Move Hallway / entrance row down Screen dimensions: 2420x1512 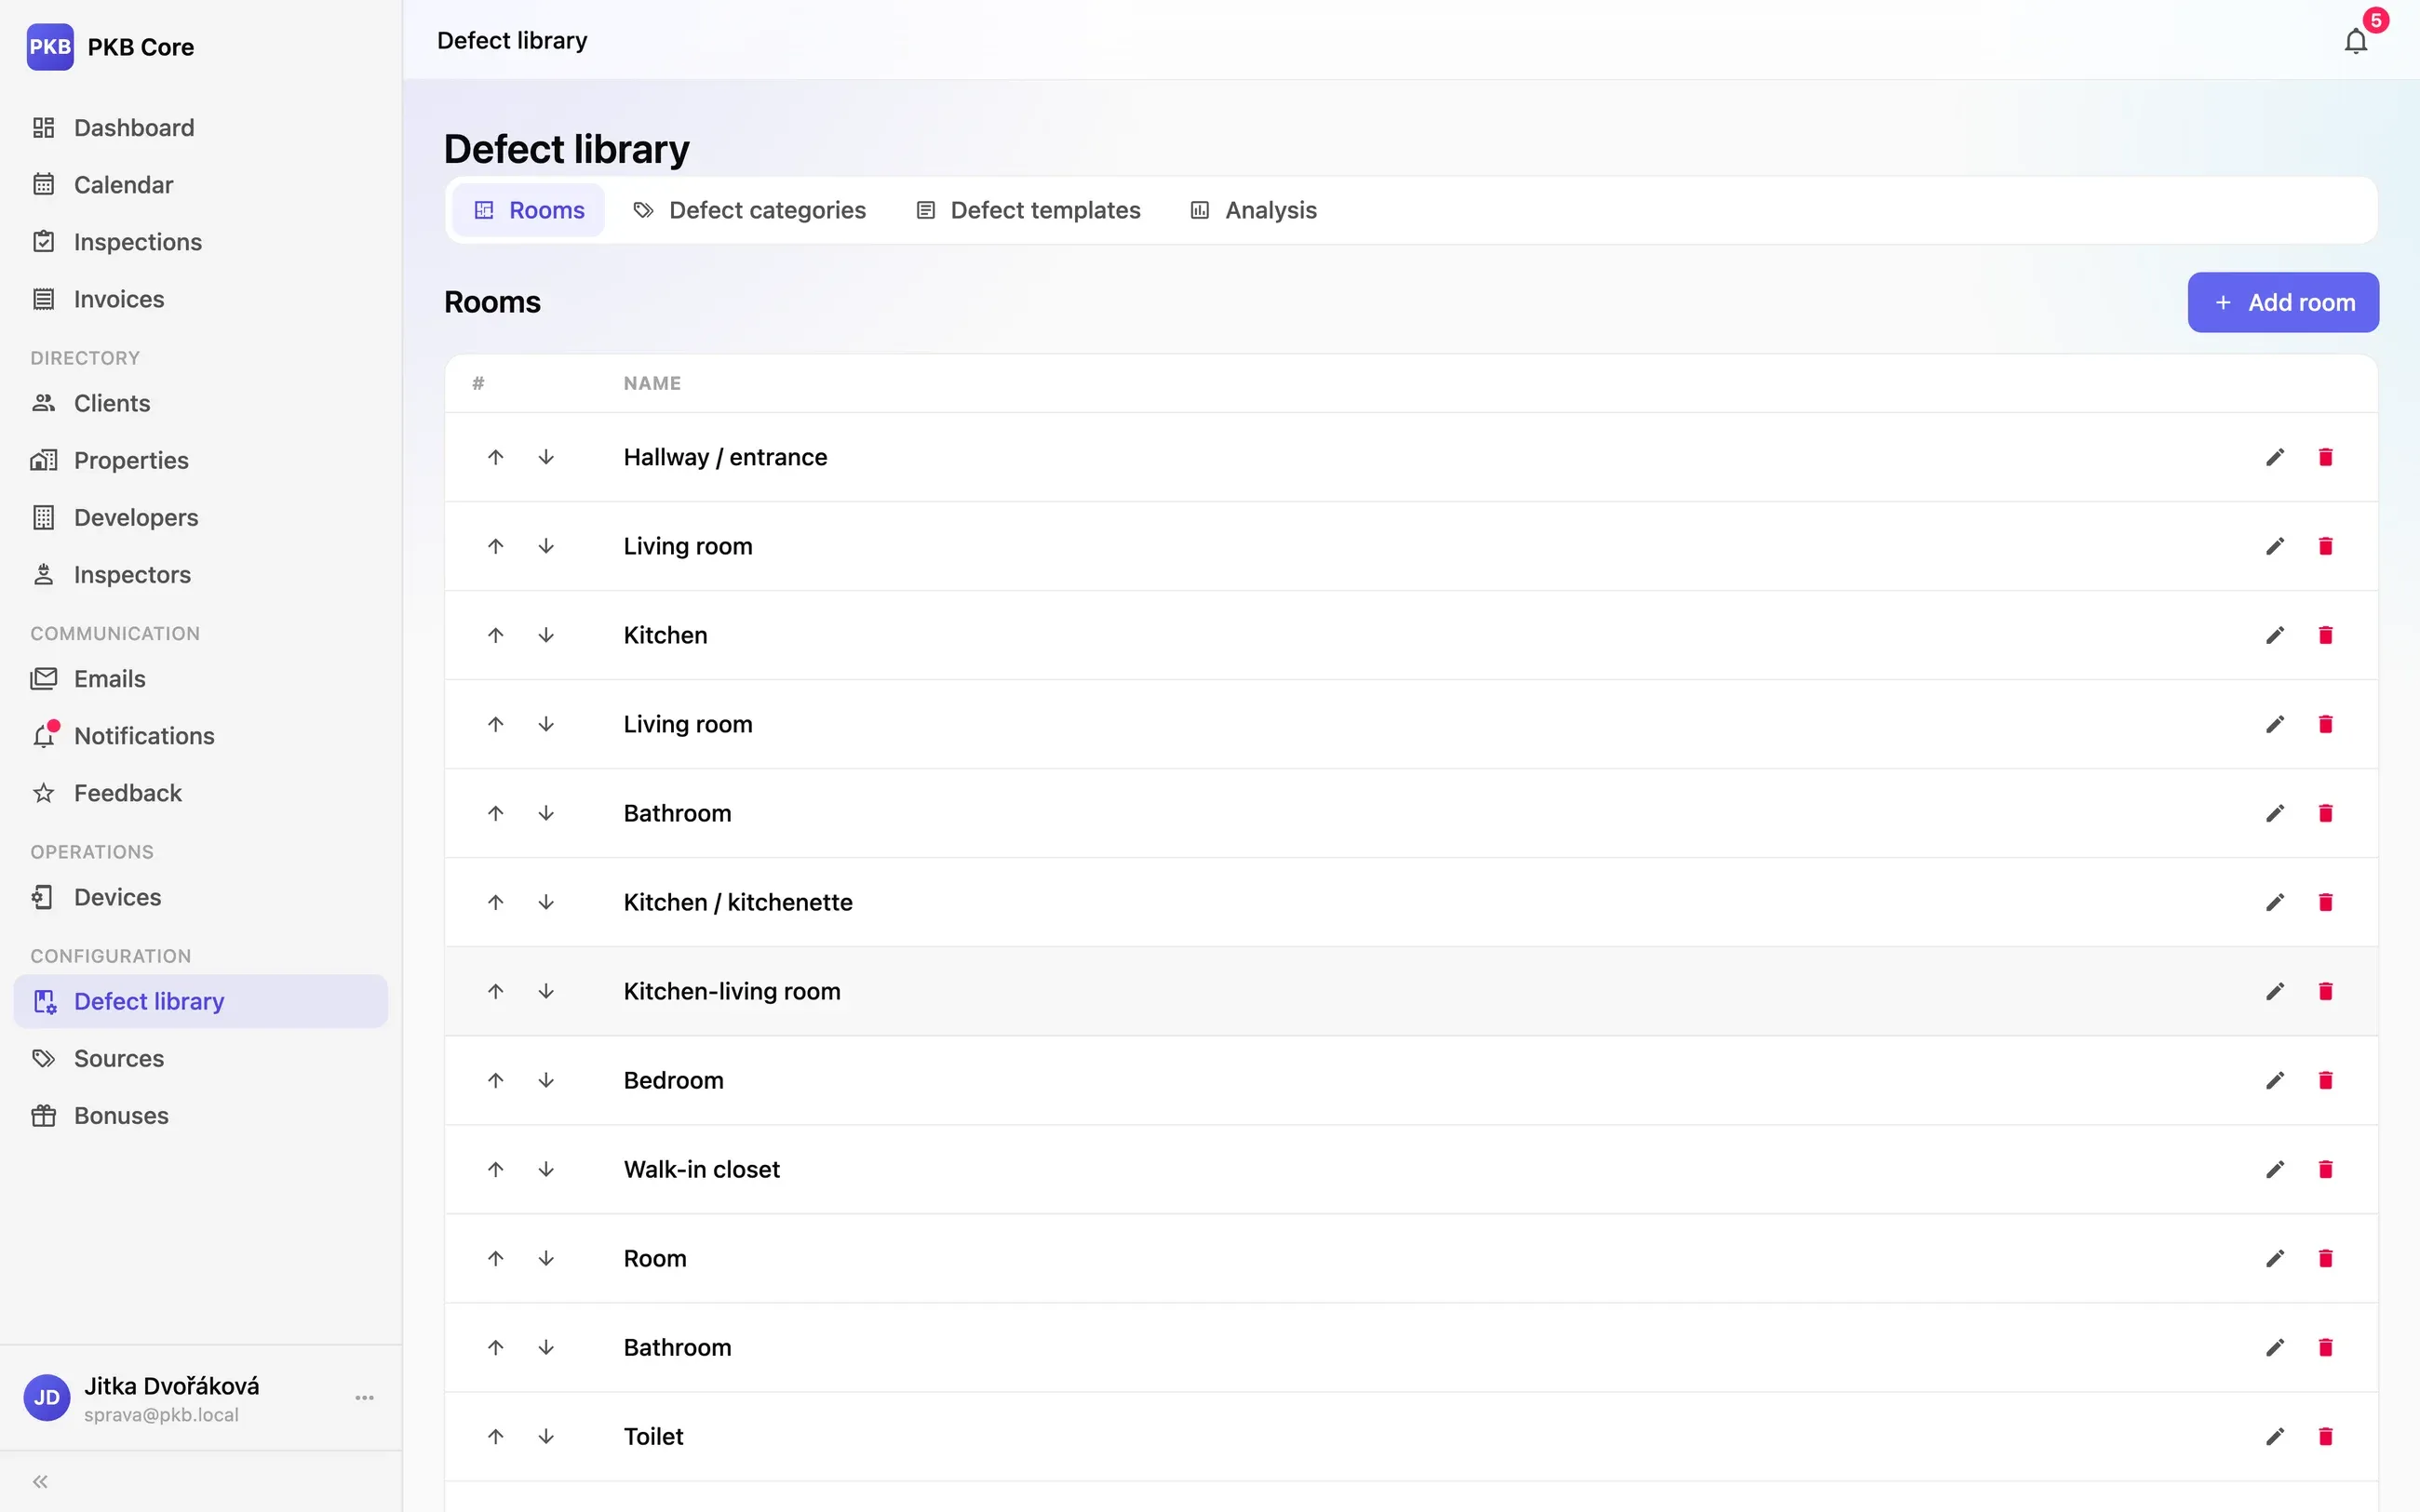tap(546, 457)
